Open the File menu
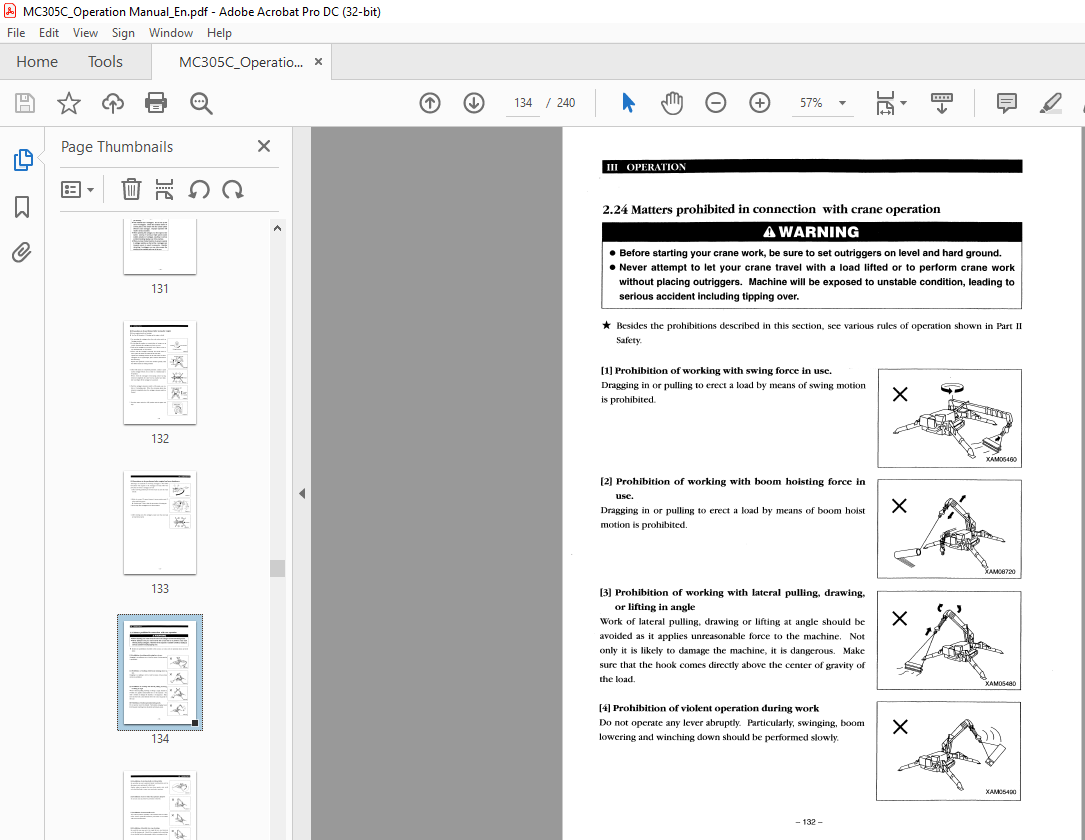 pos(16,33)
